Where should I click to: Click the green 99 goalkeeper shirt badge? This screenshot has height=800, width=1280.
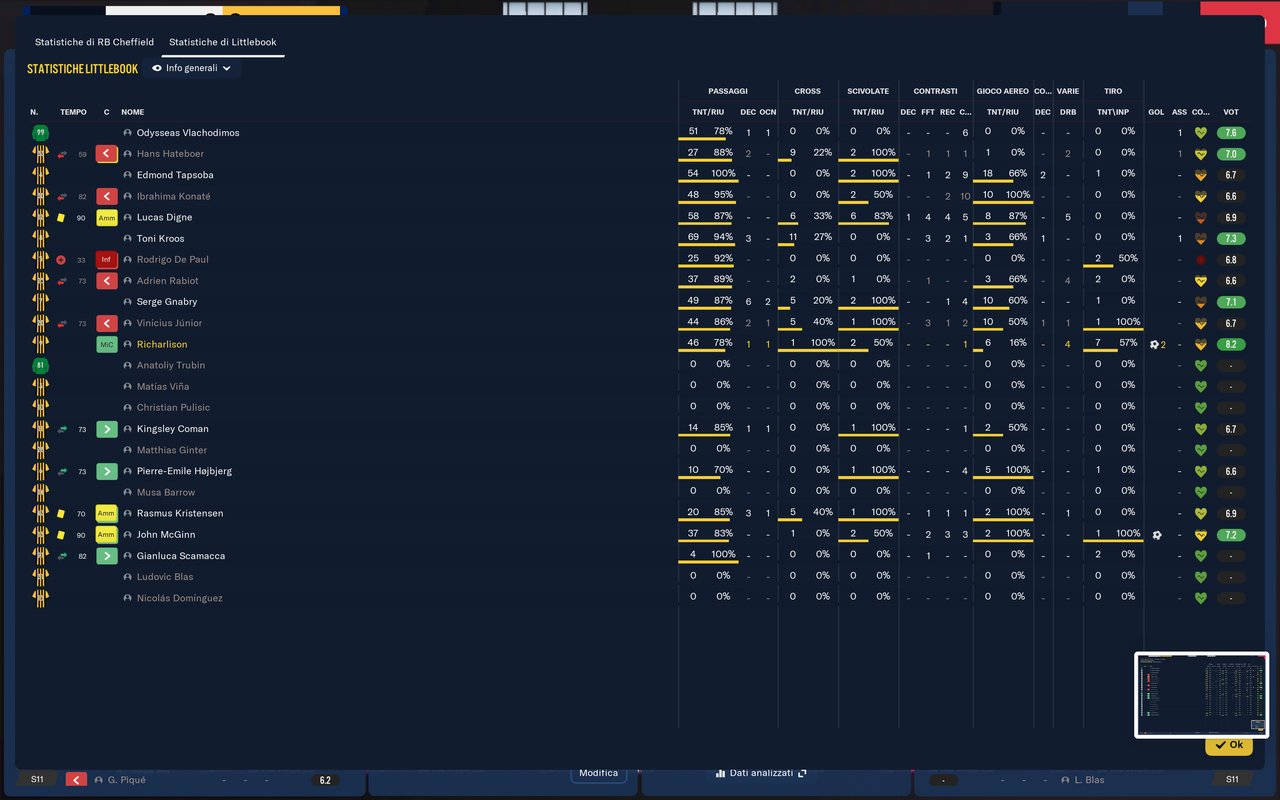tap(40, 133)
